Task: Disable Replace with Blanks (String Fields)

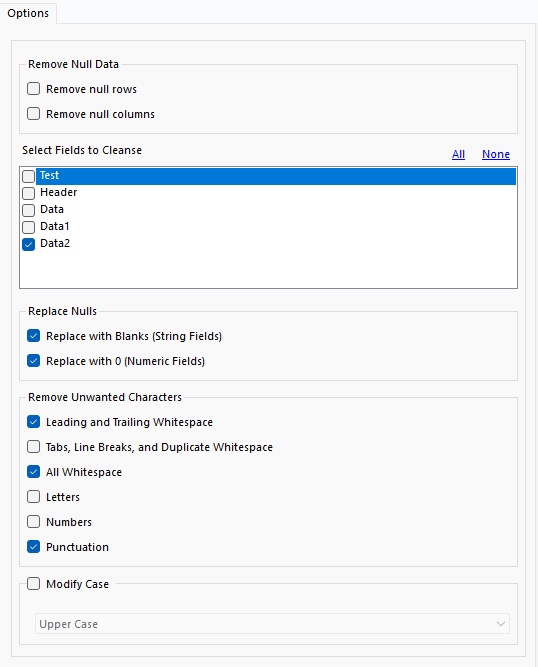Action: click(34, 336)
